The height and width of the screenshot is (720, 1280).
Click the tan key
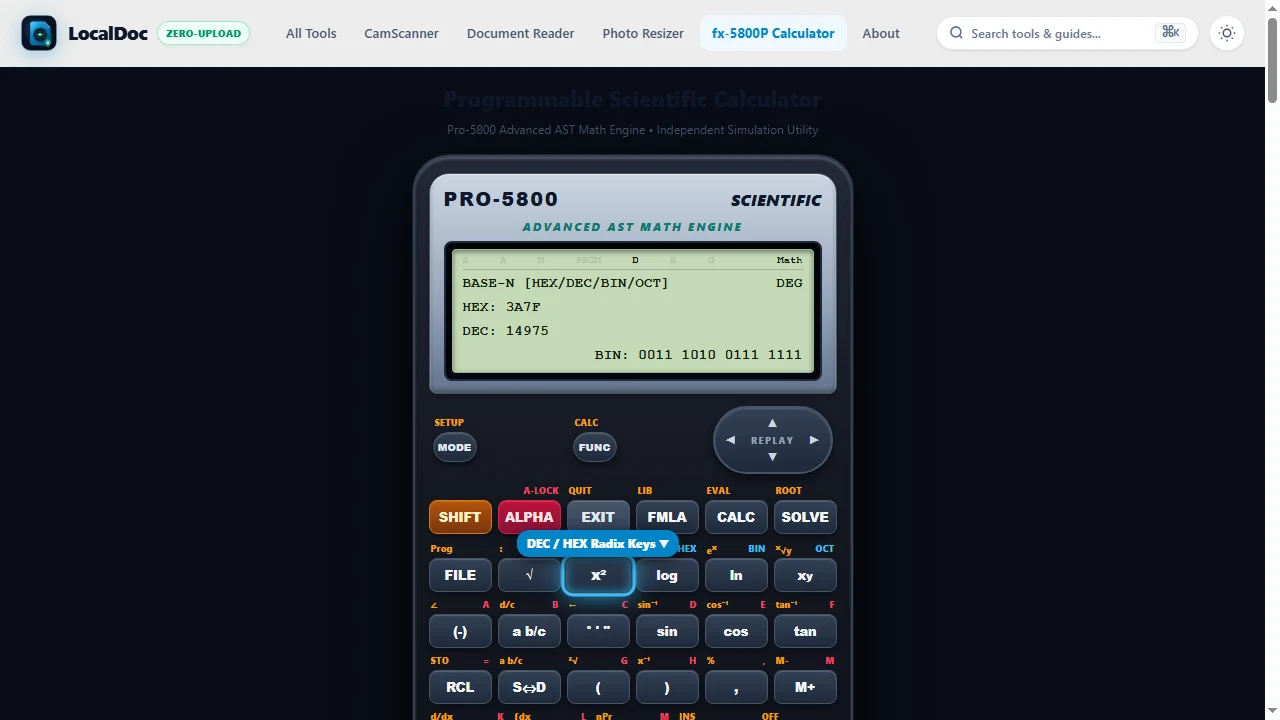805,631
